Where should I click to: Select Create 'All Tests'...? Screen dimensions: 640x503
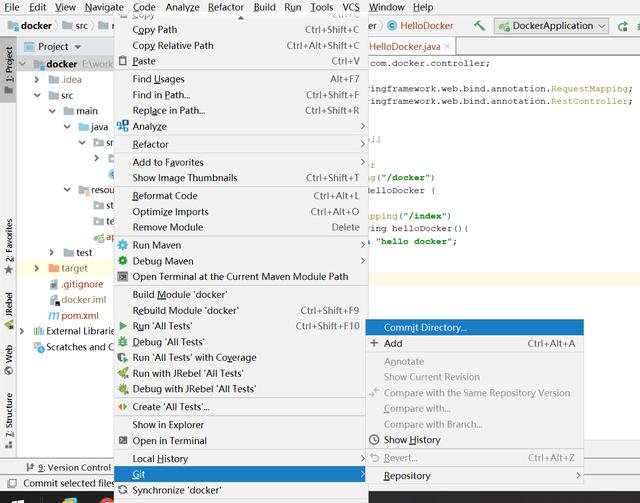[x=241, y=407]
